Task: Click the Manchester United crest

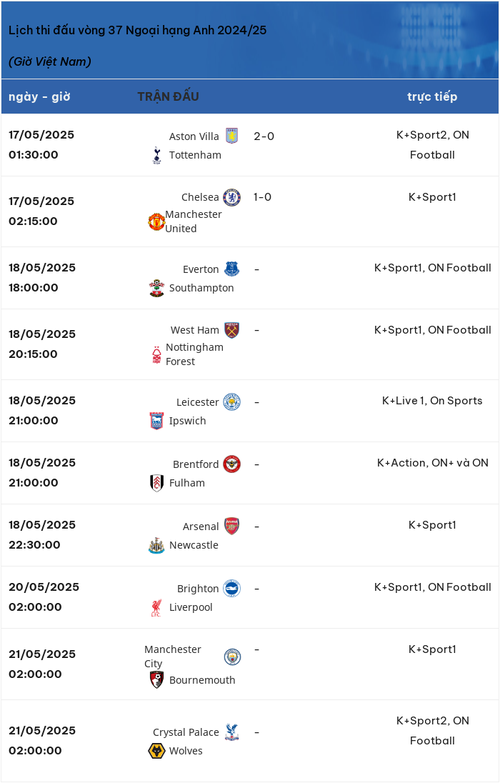Action: pos(156,222)
